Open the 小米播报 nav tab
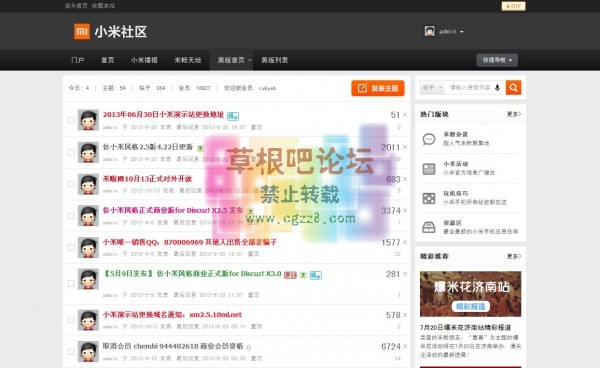This screenshot has height=368, width=600. (144, 60)
